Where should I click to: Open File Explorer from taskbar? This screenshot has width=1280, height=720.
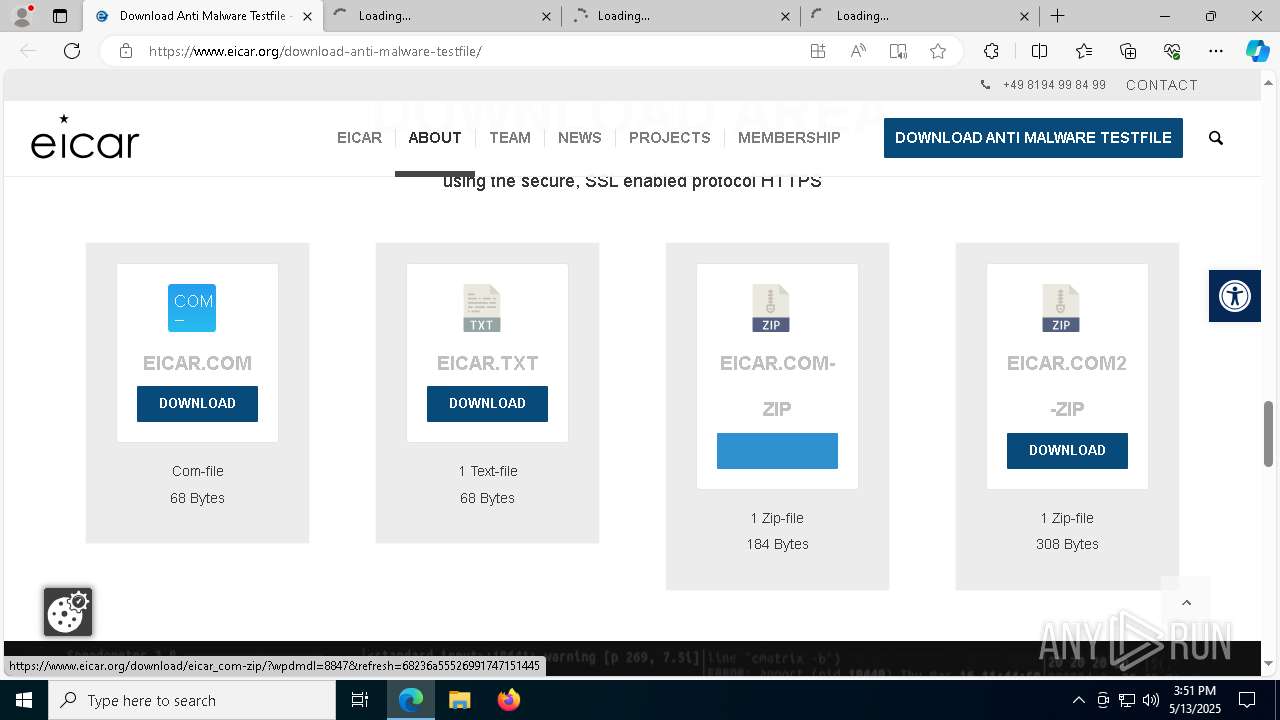click(459, 700)
